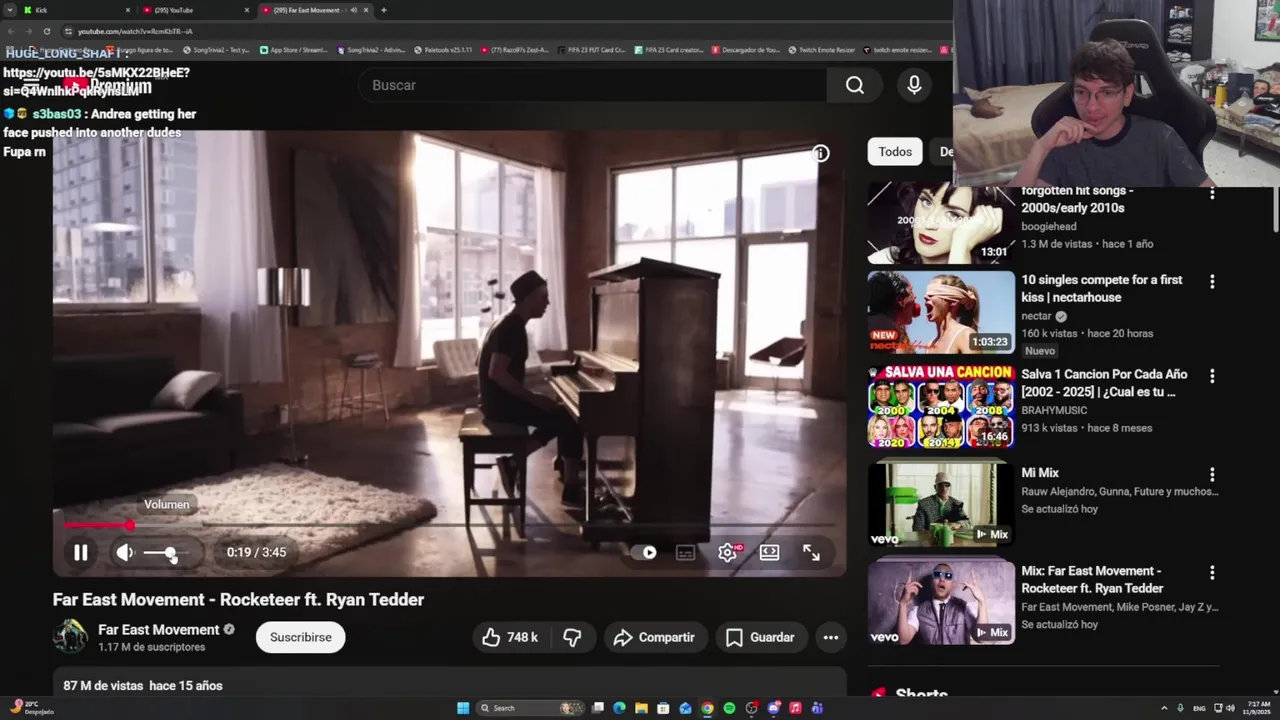
Task: Open a new browser tab
Action: point(384,10)
